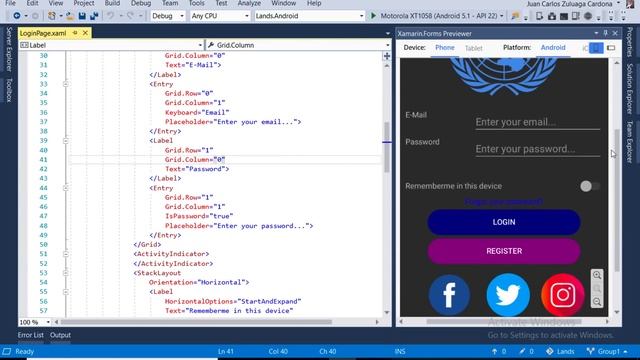The width and height of the screenshot is (640, 360).
Task: Click the split editor plus icon
Action: (387, 56)
